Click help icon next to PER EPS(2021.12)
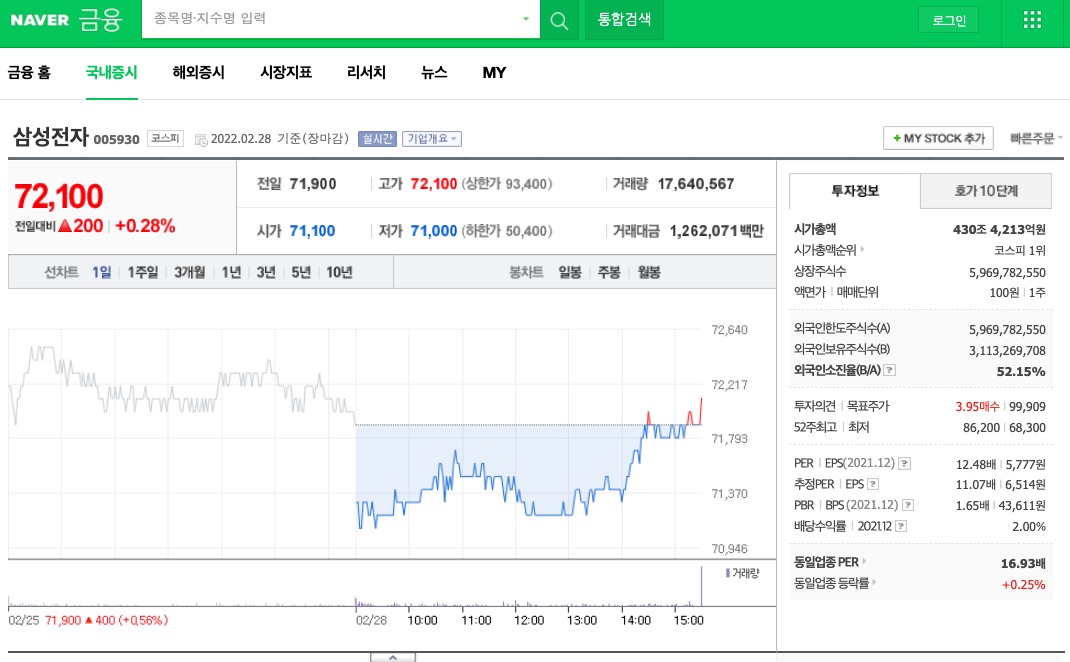 point(904,463)
